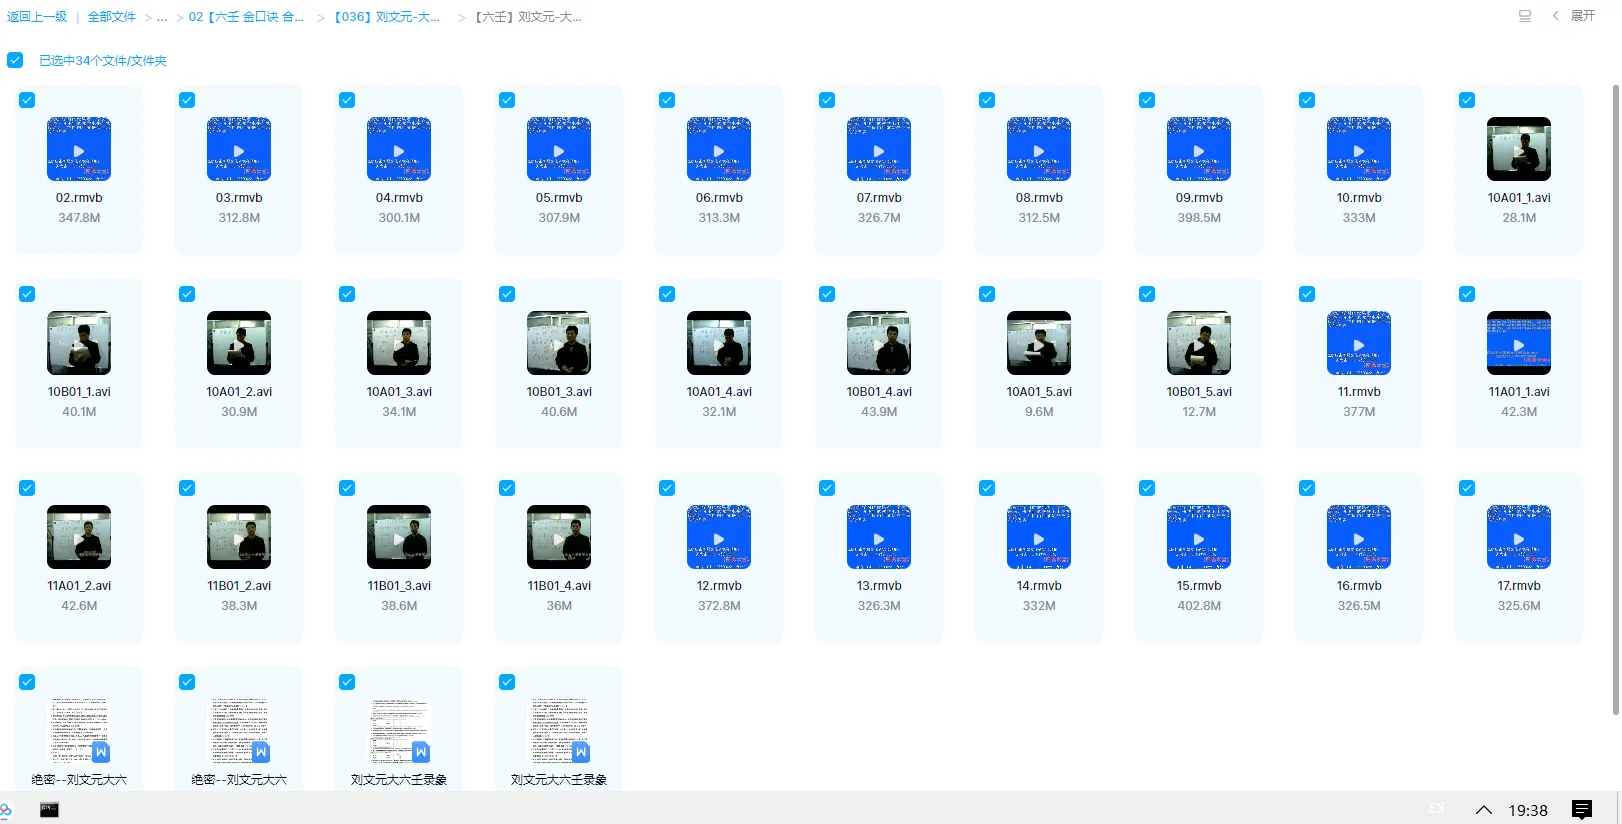The height and width of the screenshot is (824, 1622).
Task: Open the 10B01_3.avi video thumbnail
Action: (x=559, y=343)
